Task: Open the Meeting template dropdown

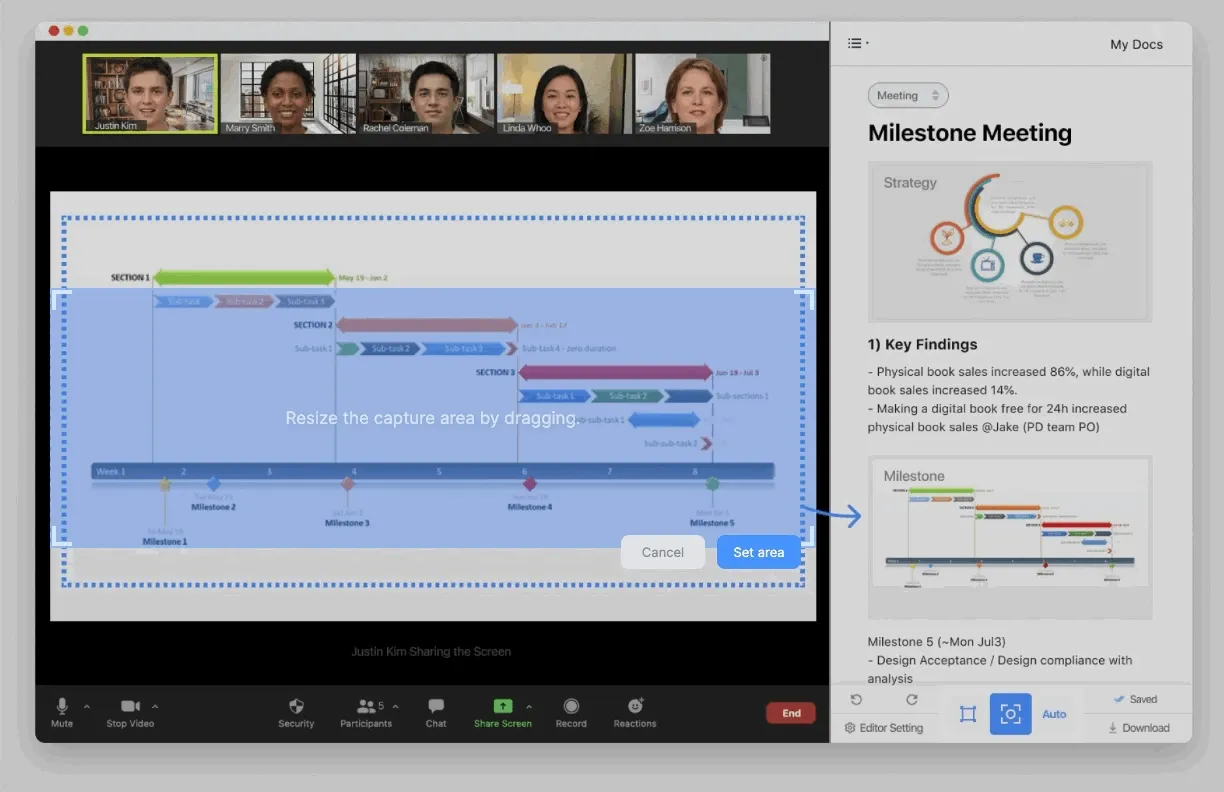Action: [908, 96]
